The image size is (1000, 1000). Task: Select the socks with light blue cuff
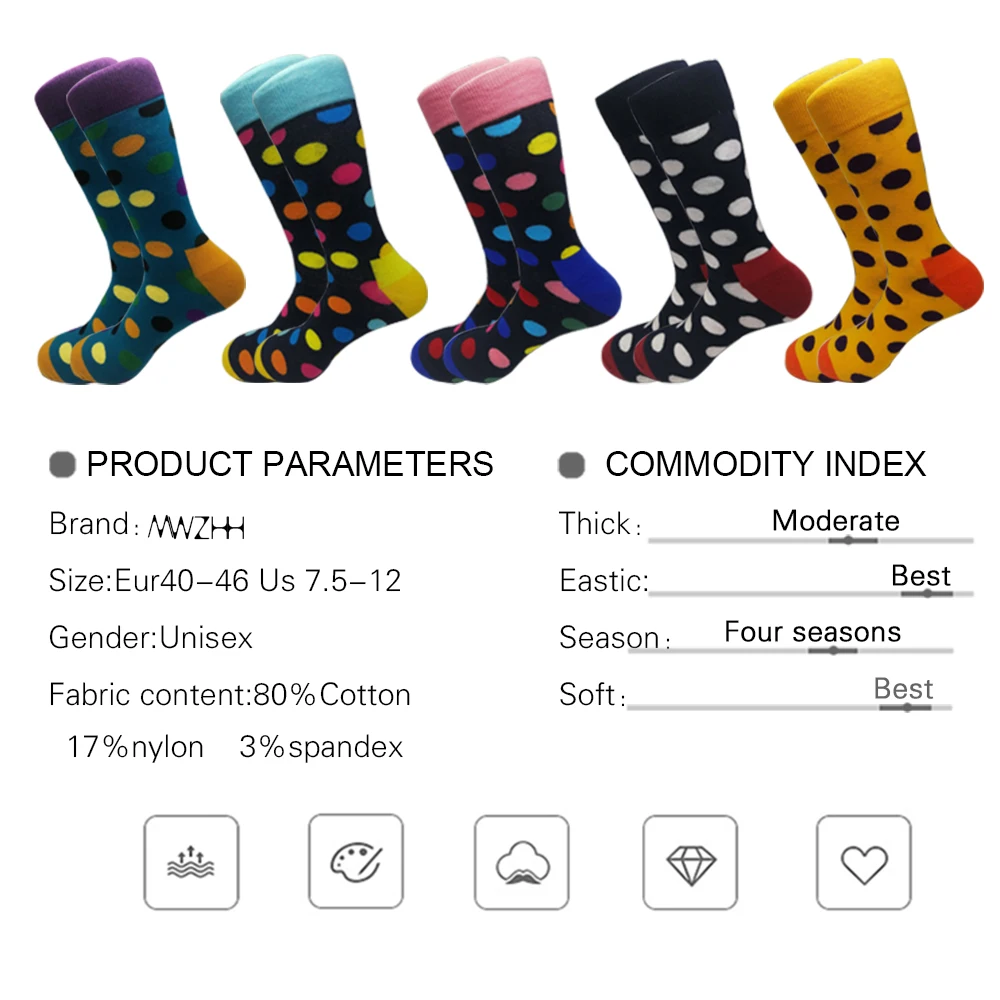point(324,218)
